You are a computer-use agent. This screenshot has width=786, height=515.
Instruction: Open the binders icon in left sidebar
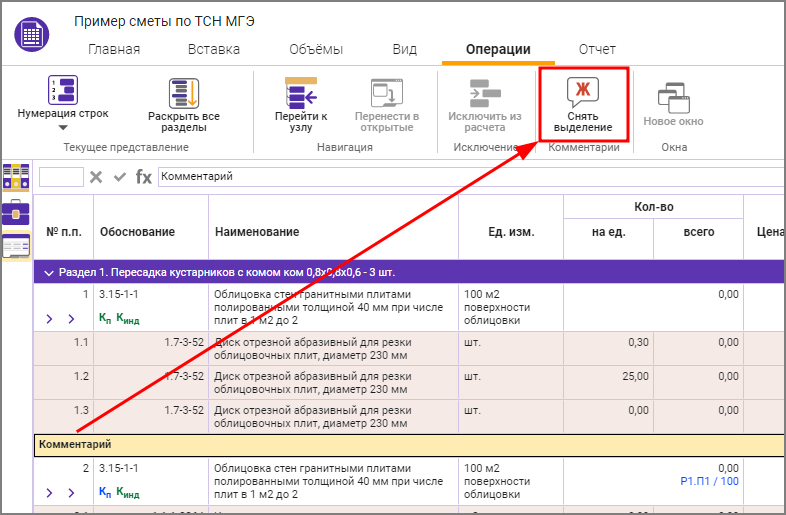(x=16, y=176)
